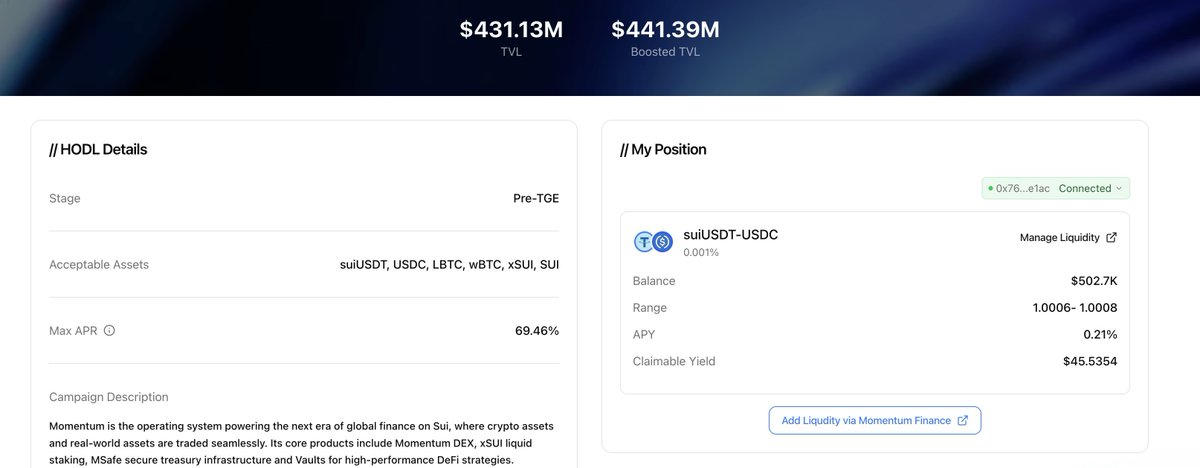The height and width of the screenshot is (468, 1200).
Task: Click the info icon beside Max APR
Action: pyautogui.click(x=110, y=331)
